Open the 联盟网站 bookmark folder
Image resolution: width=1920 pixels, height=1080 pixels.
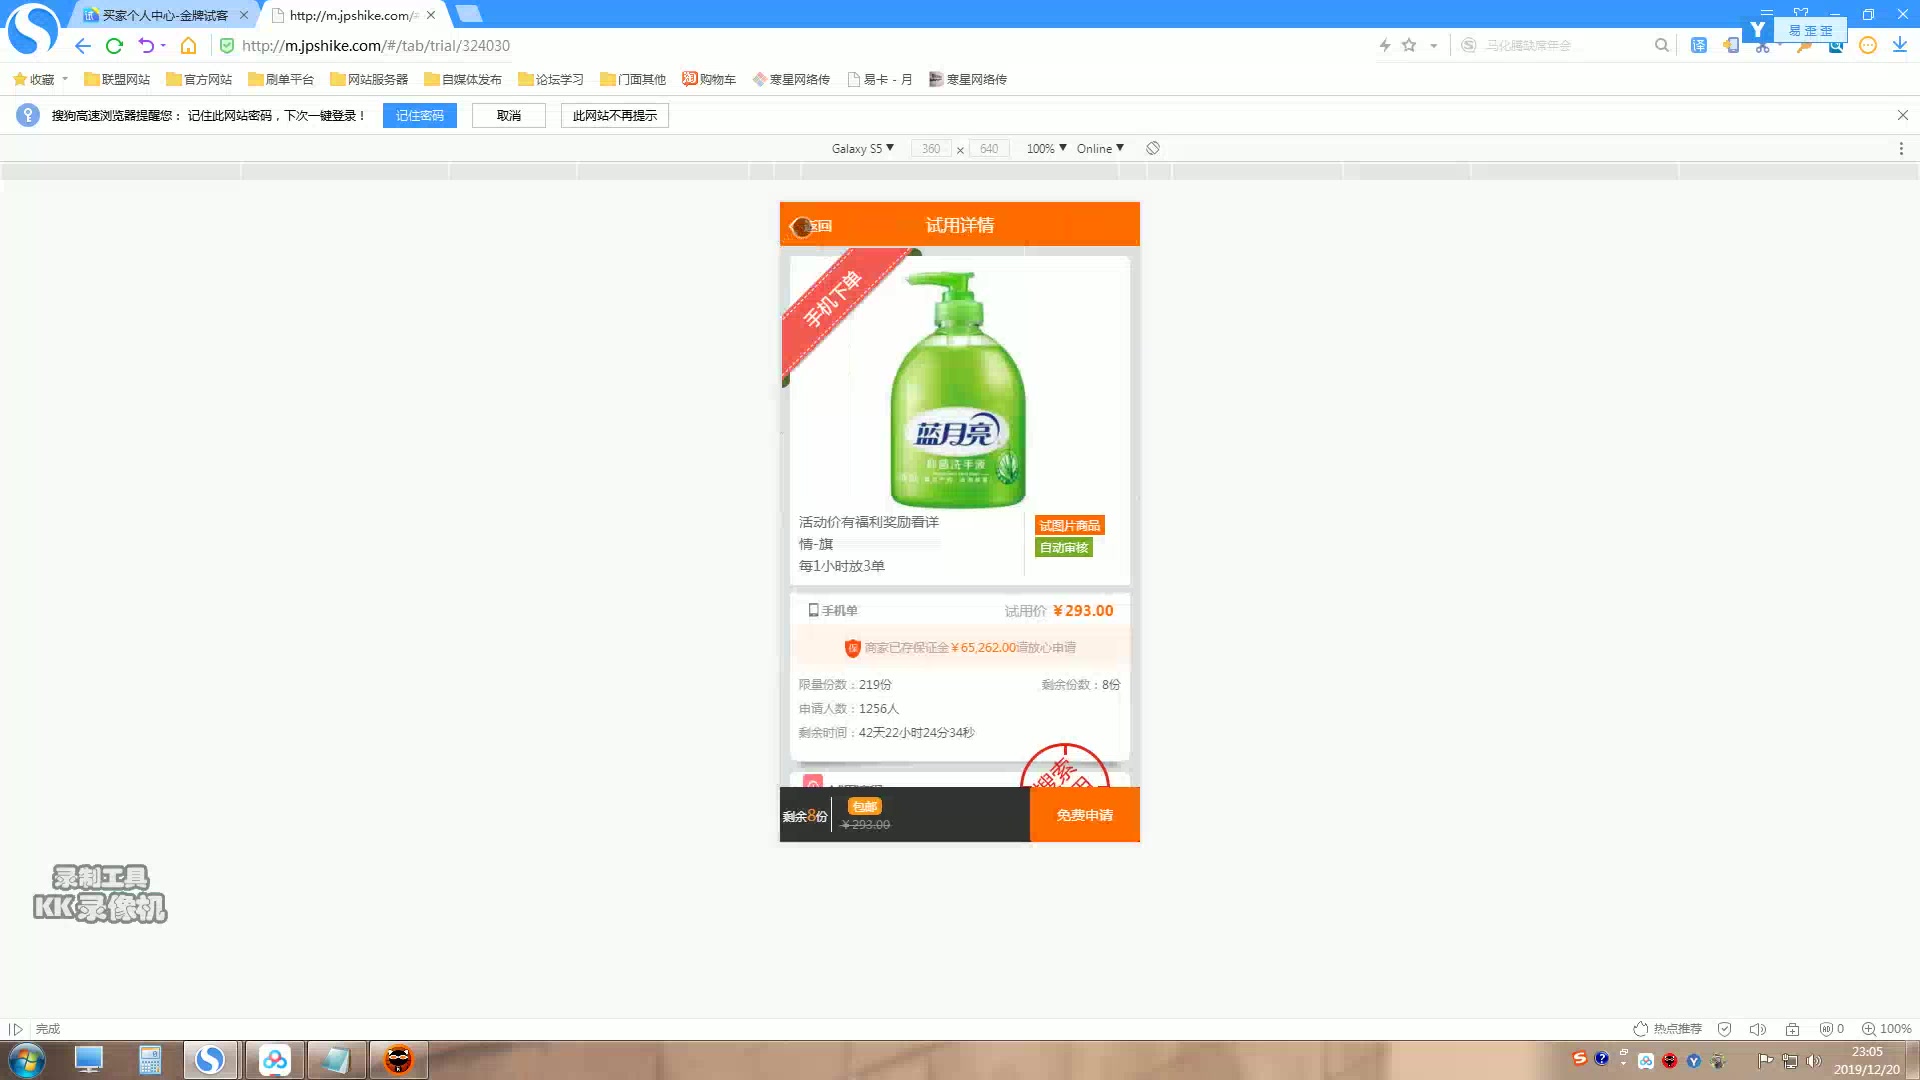tap(117, 79)
